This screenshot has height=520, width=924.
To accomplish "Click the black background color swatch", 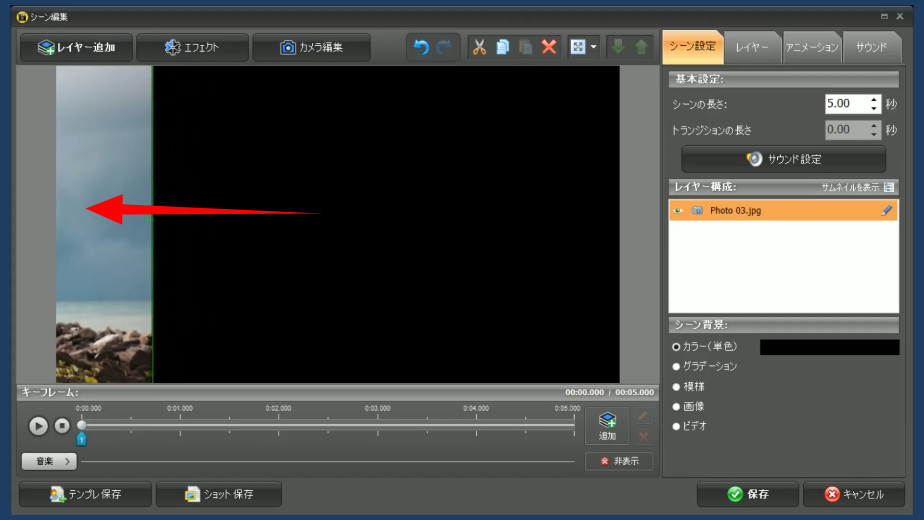I will coord(829,347).
